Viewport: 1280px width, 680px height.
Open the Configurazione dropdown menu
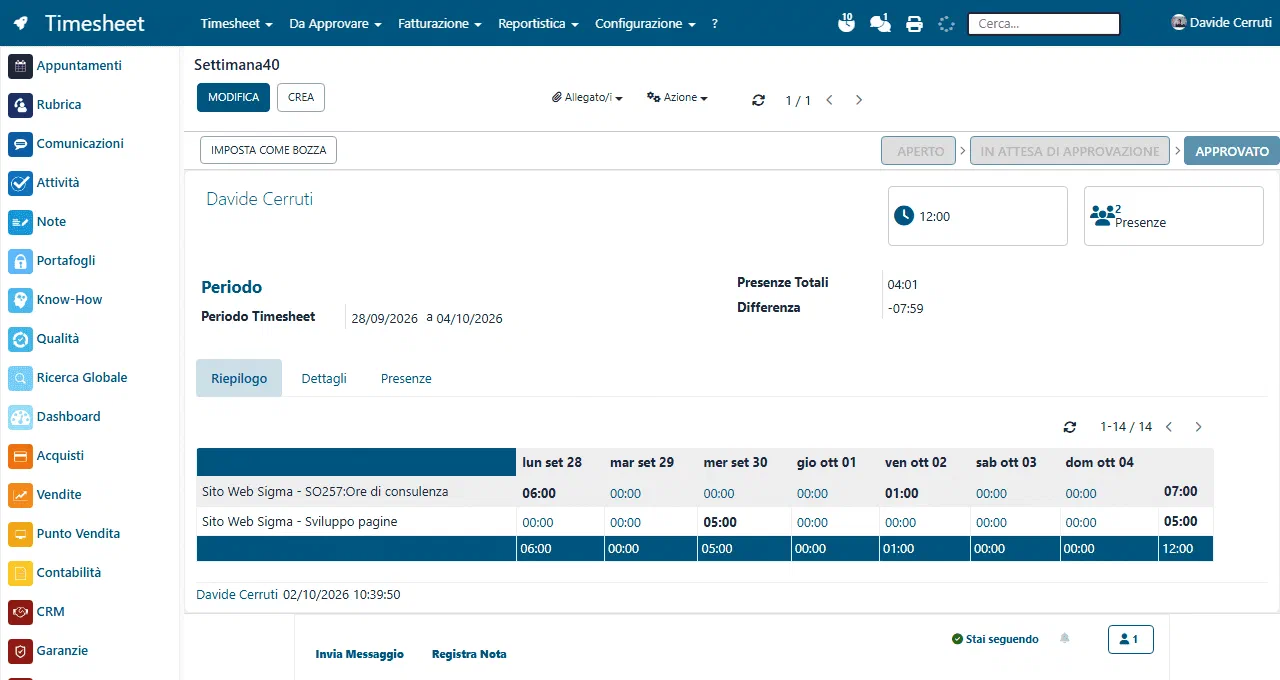pyautogui.click(x=645, y=23)
